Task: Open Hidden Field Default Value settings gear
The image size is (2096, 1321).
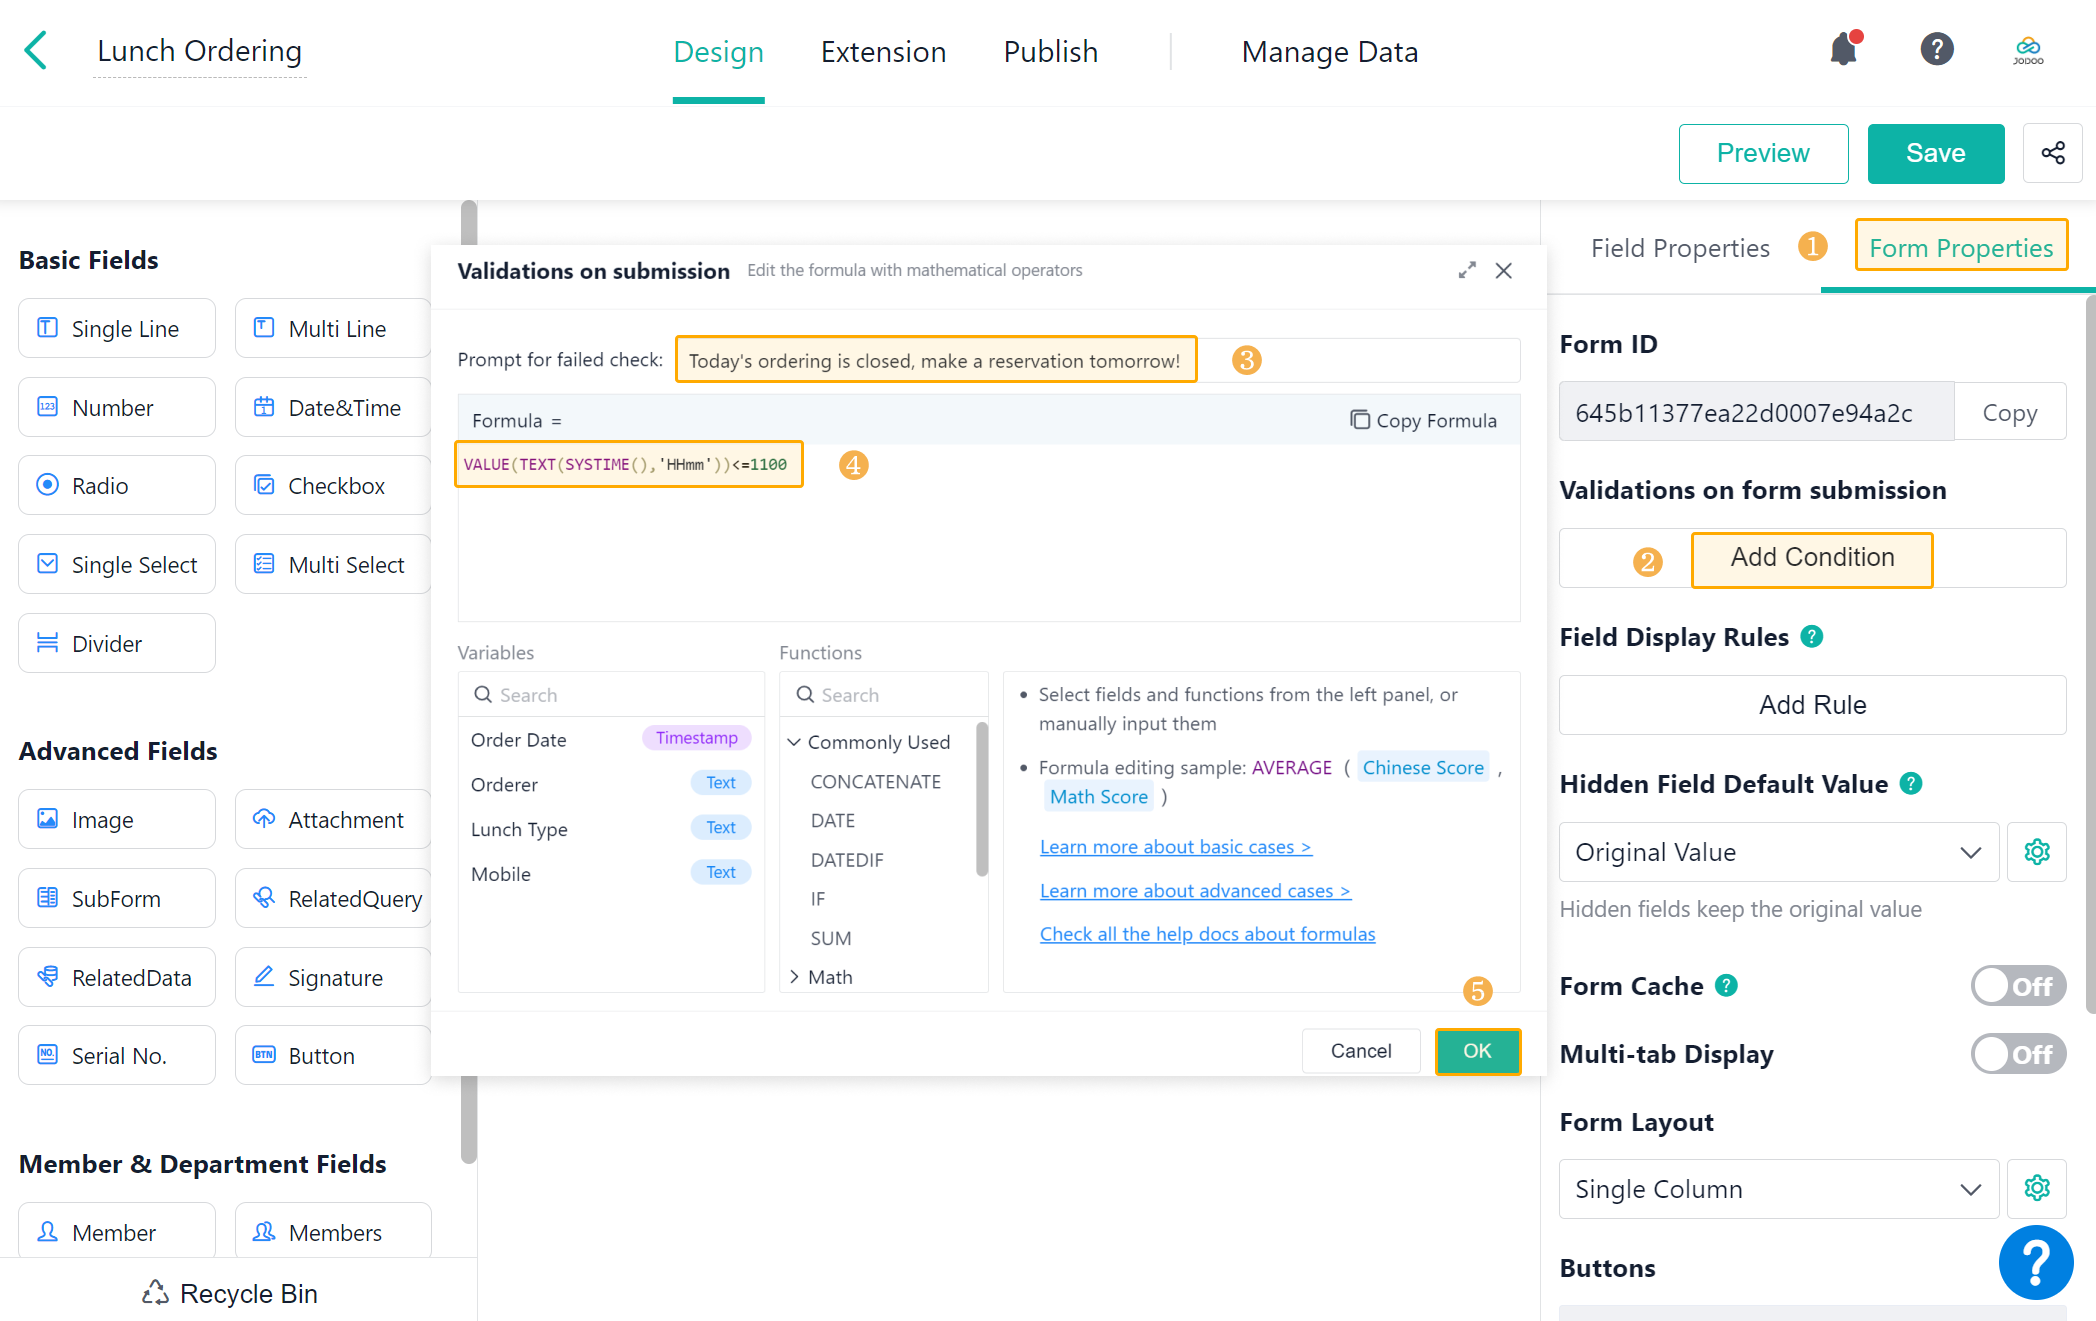Action: coord(2036,852)
